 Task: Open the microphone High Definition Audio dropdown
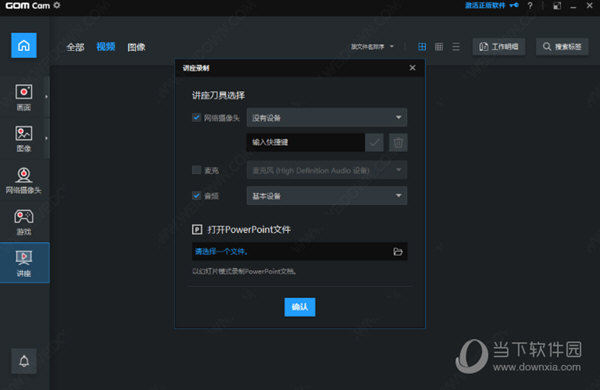pyautogui.click(x=327, y=170)
